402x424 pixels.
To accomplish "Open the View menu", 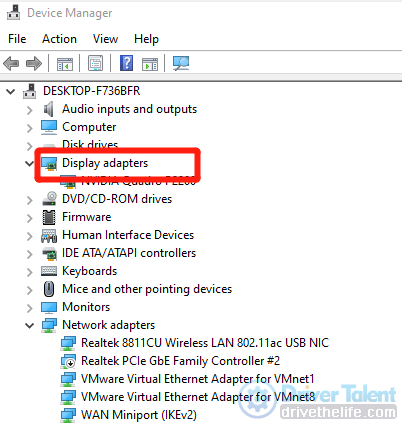I will click(x=105, y=39).
